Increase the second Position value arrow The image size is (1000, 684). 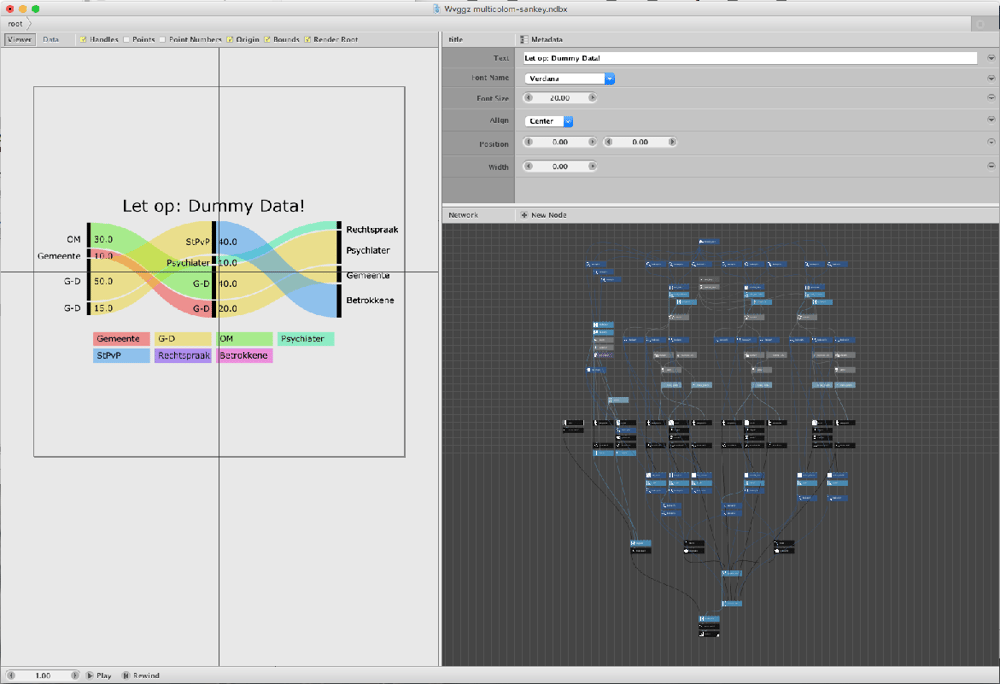(672, 142)
